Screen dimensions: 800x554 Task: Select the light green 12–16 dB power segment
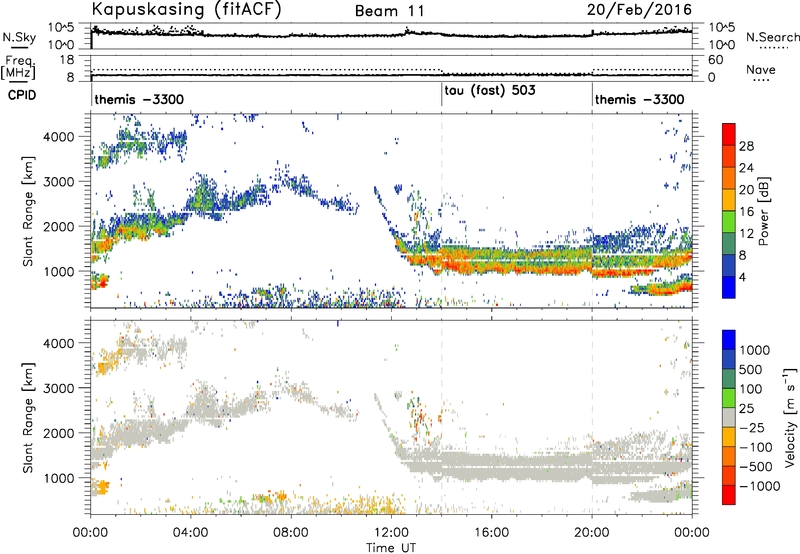729,222
